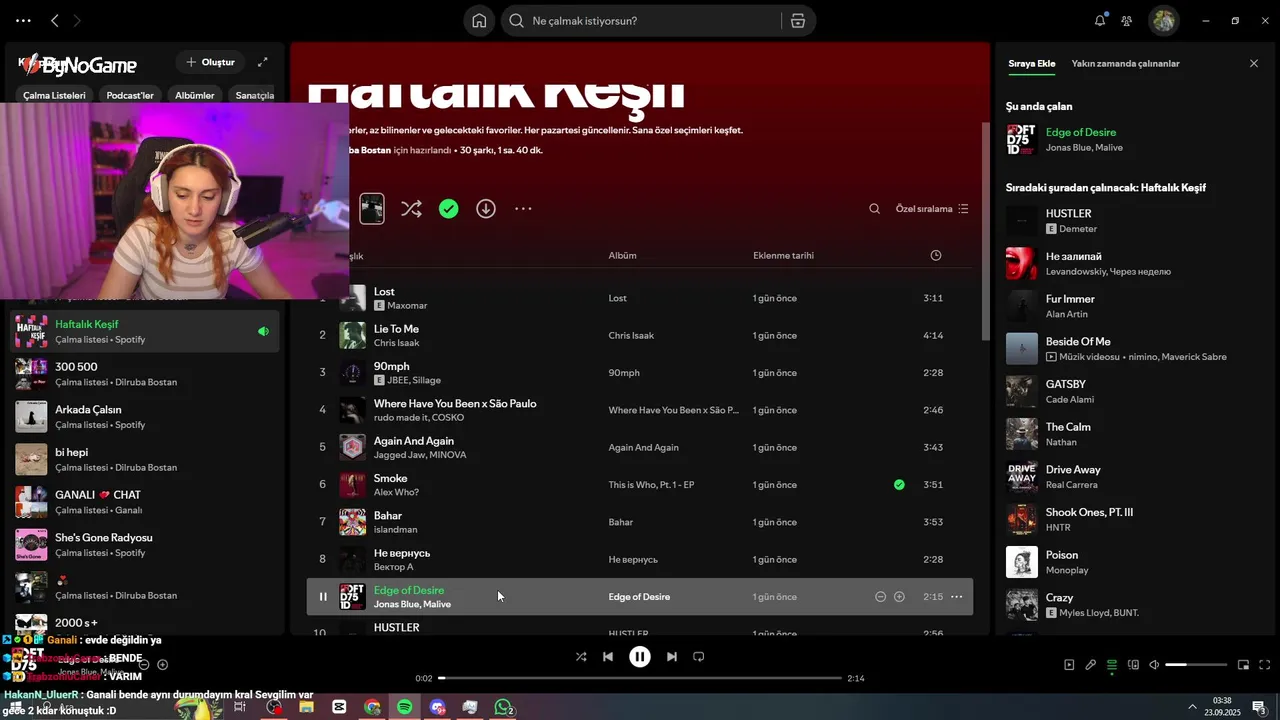The image size is (1280, 720).
Task: Sort by duration clock header
Action: coord(936,255)
